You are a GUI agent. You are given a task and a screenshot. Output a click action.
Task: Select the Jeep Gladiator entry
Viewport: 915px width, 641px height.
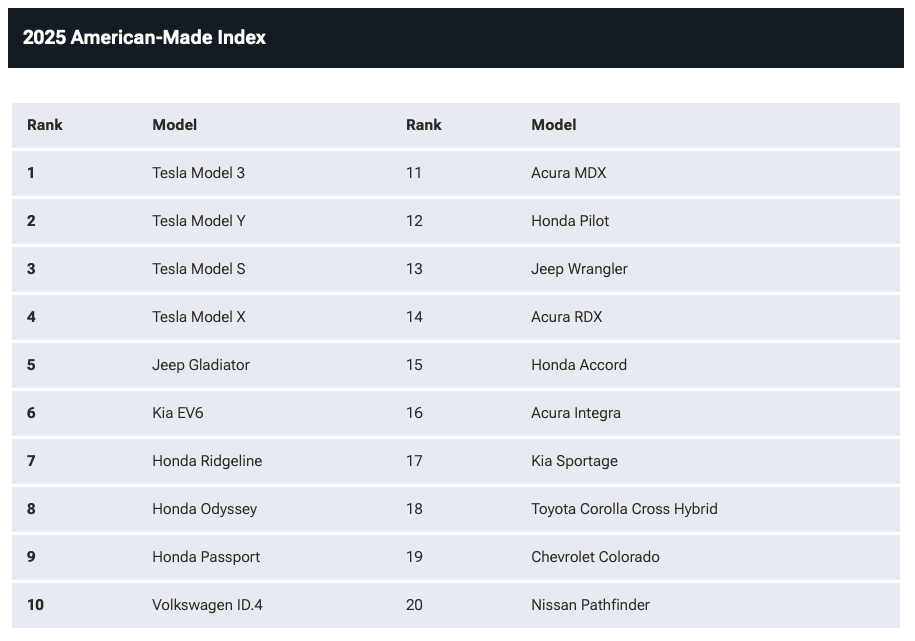pyautogui.click(x=201, y=365)
